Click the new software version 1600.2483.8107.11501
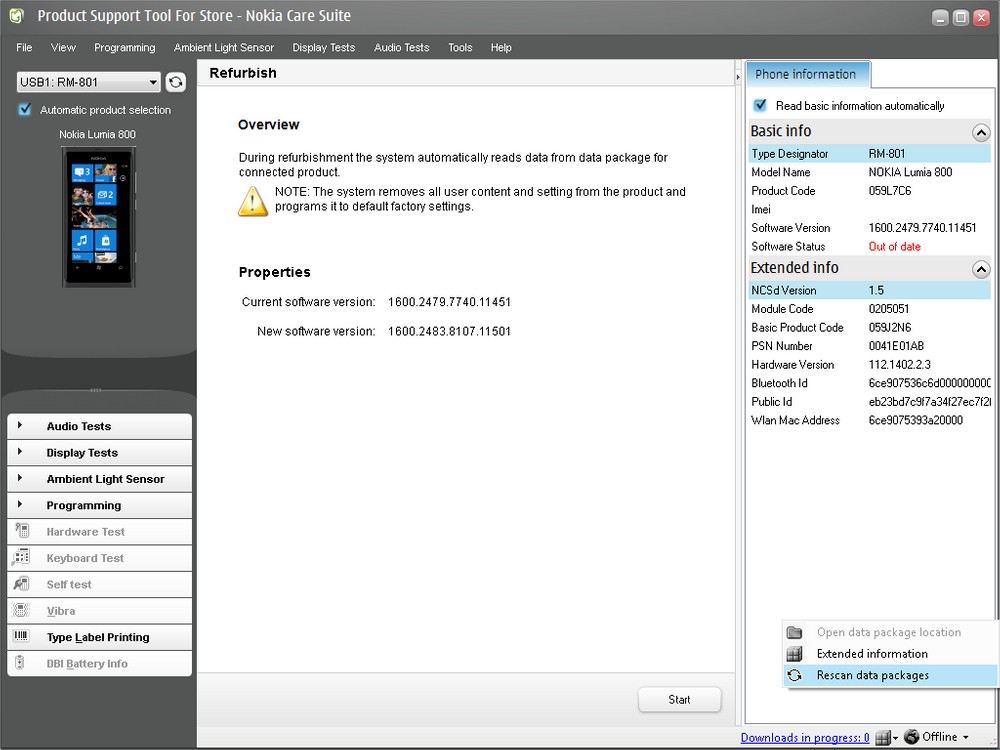The height and width of the screenshot is (750, 1000). [x=449, y=331]
